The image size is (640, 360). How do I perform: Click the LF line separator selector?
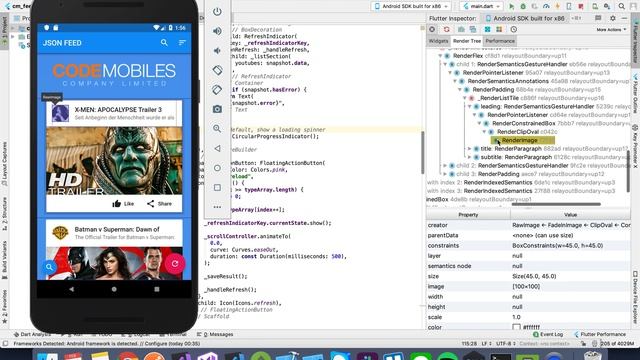tap(486, 344)
